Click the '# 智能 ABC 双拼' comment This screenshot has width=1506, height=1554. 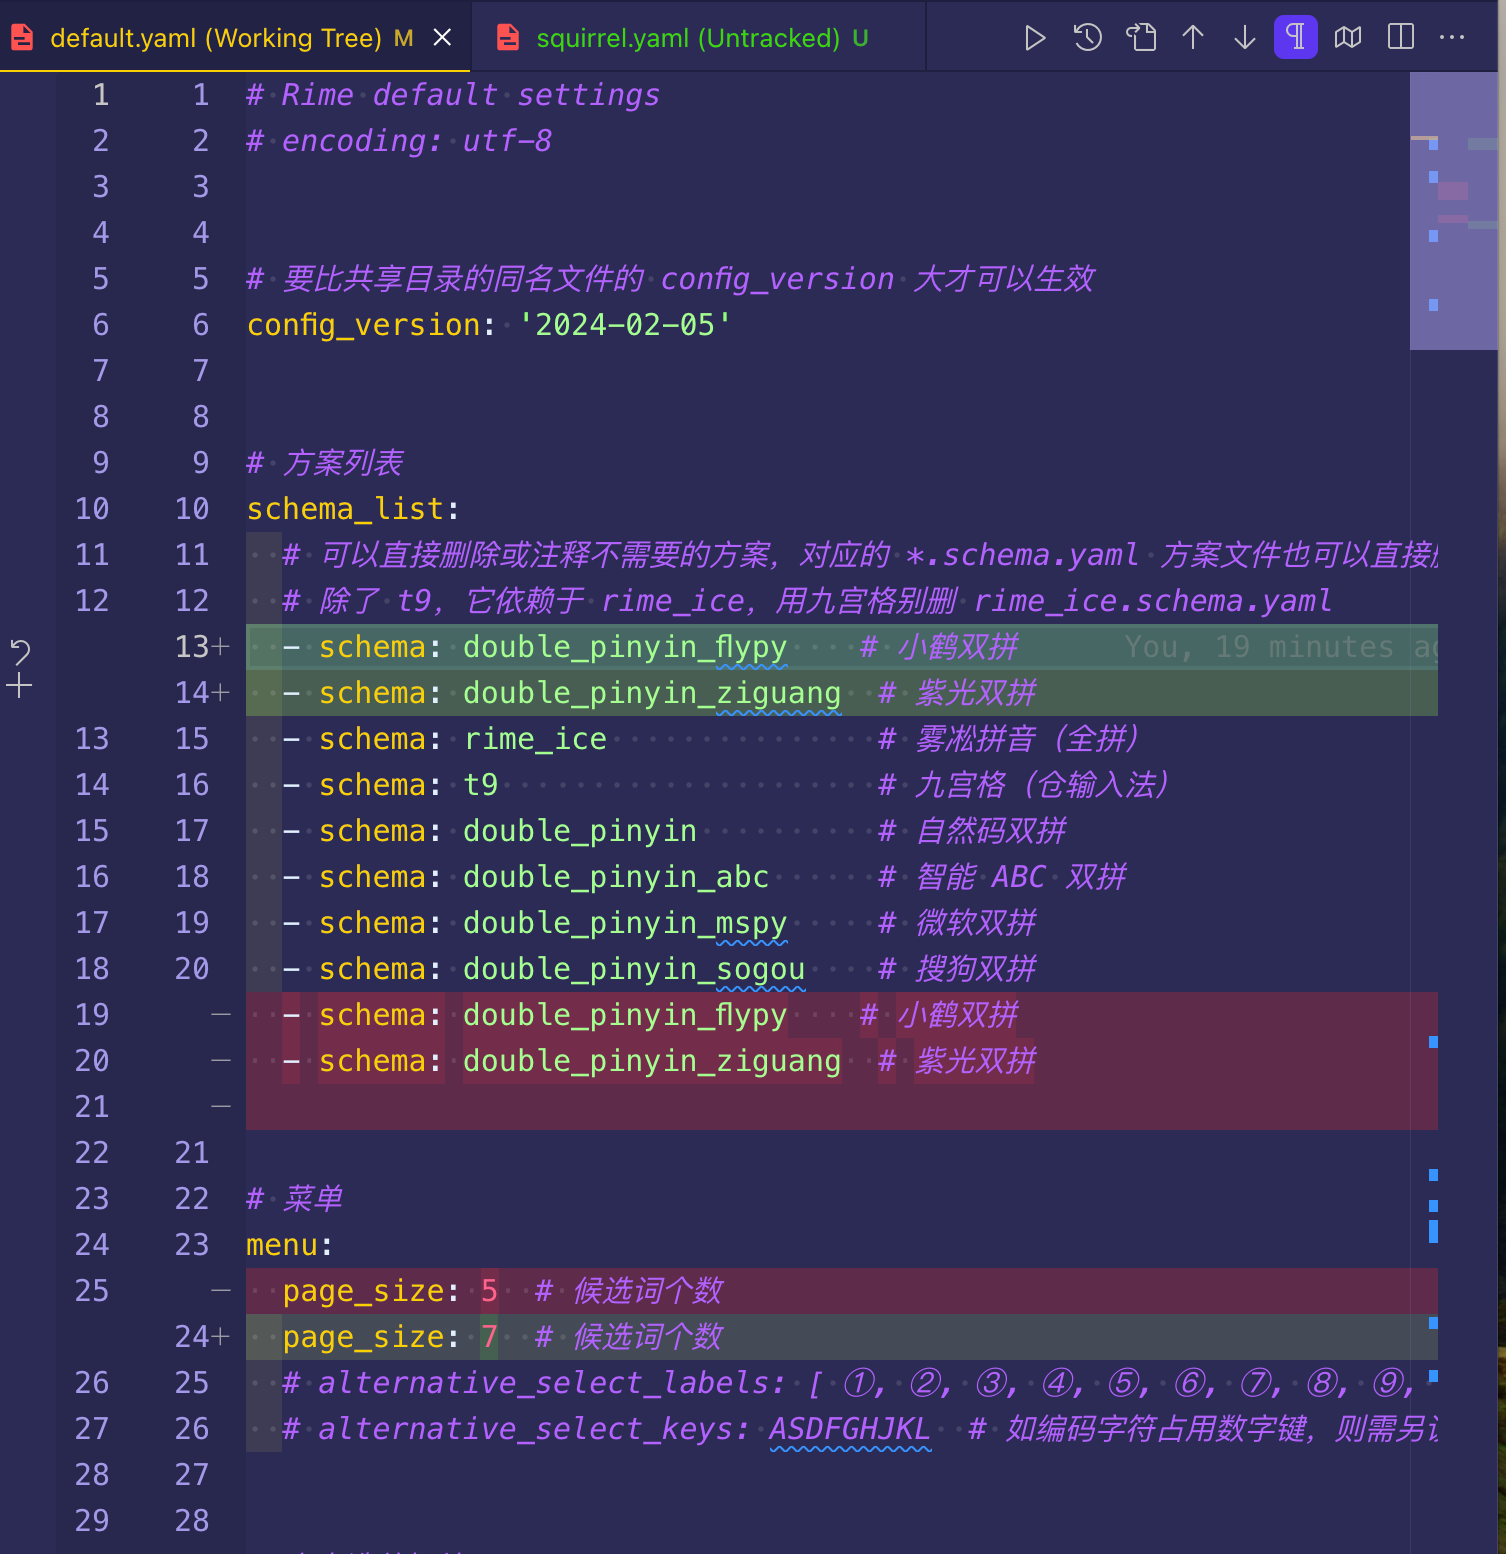click(x=1002, y=877)
